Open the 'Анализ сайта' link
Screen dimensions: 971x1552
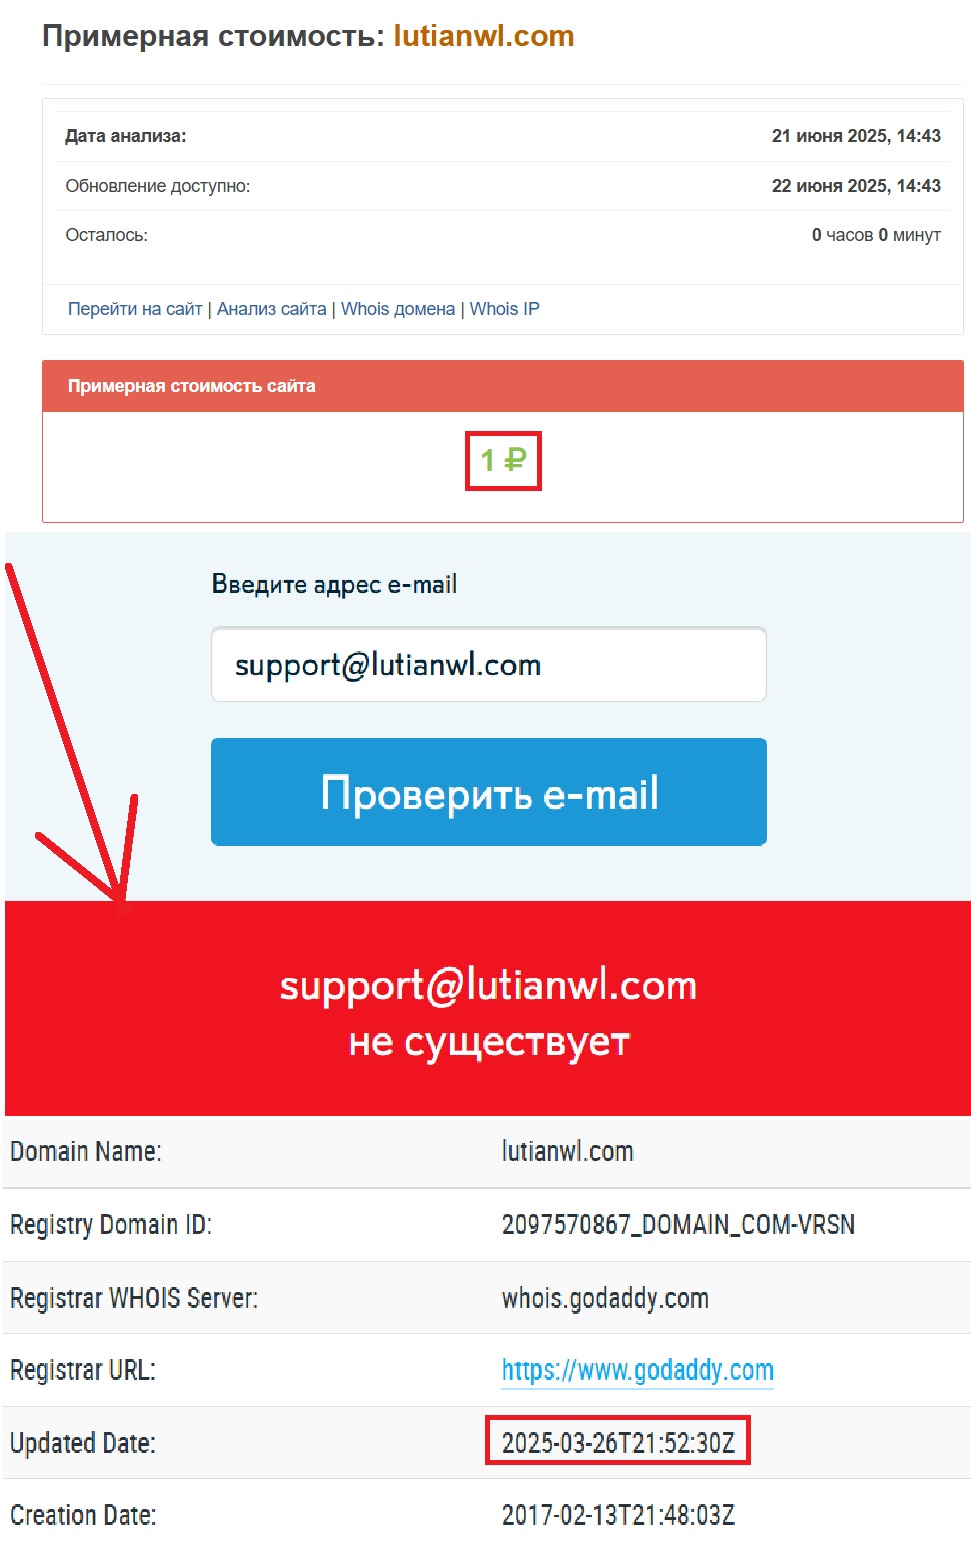272,309
